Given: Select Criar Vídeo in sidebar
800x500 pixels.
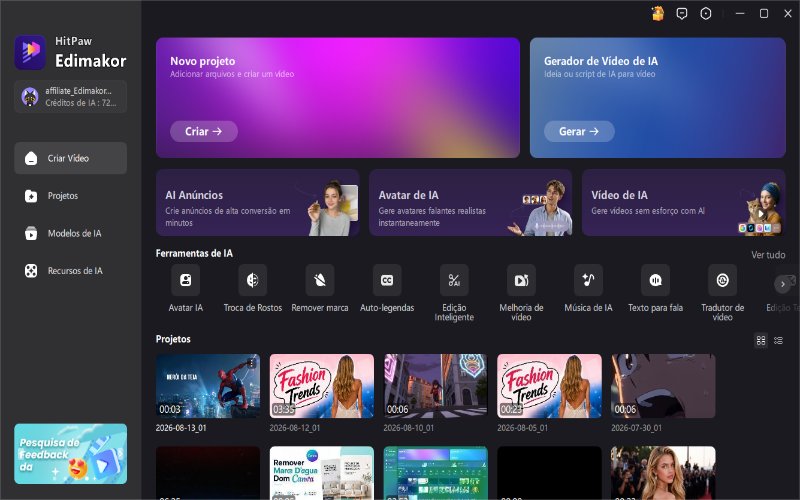Looking at the screenshot, I should pyautogui.click(x=70, y=158).
